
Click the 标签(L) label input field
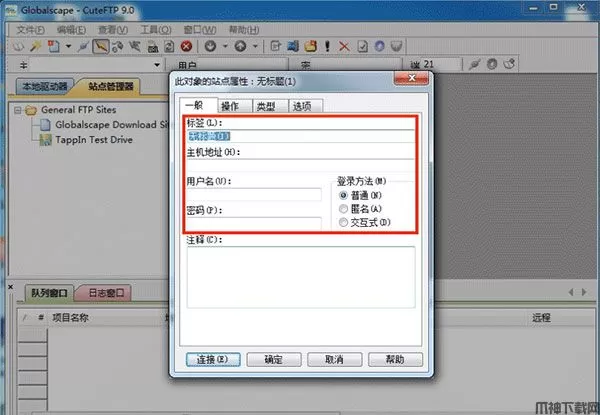pyautogui.click(x=301, y=137)
